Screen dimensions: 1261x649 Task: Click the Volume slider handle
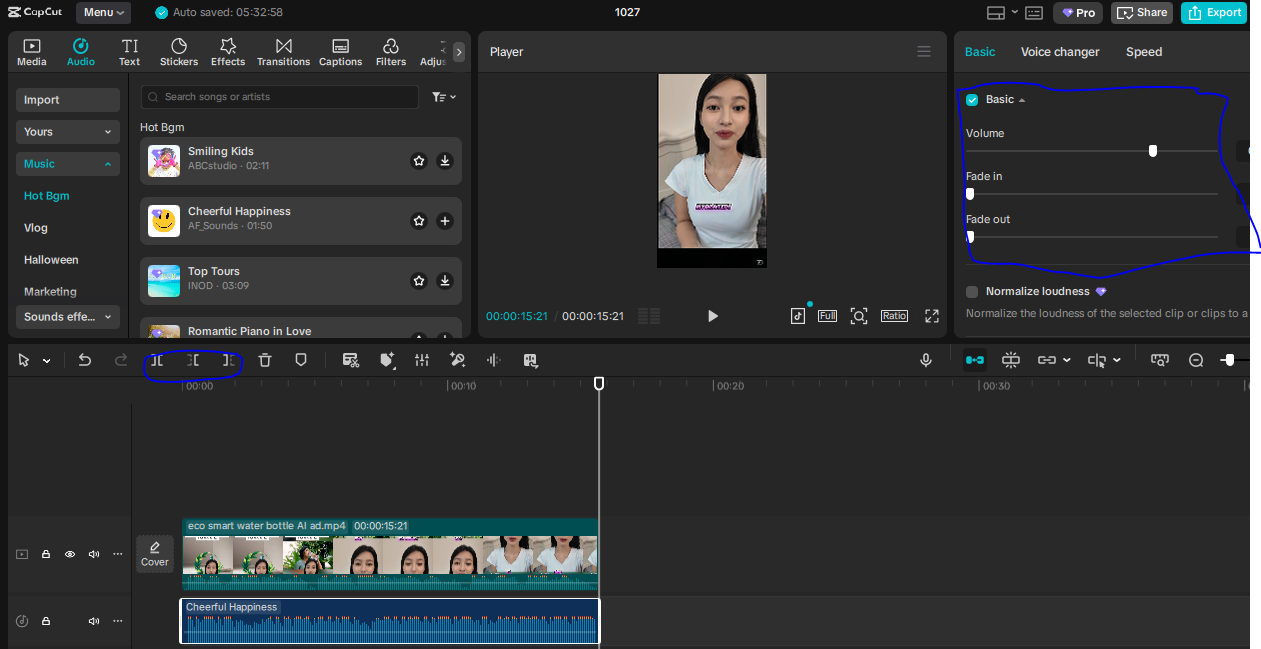[x=1153, y=151]
